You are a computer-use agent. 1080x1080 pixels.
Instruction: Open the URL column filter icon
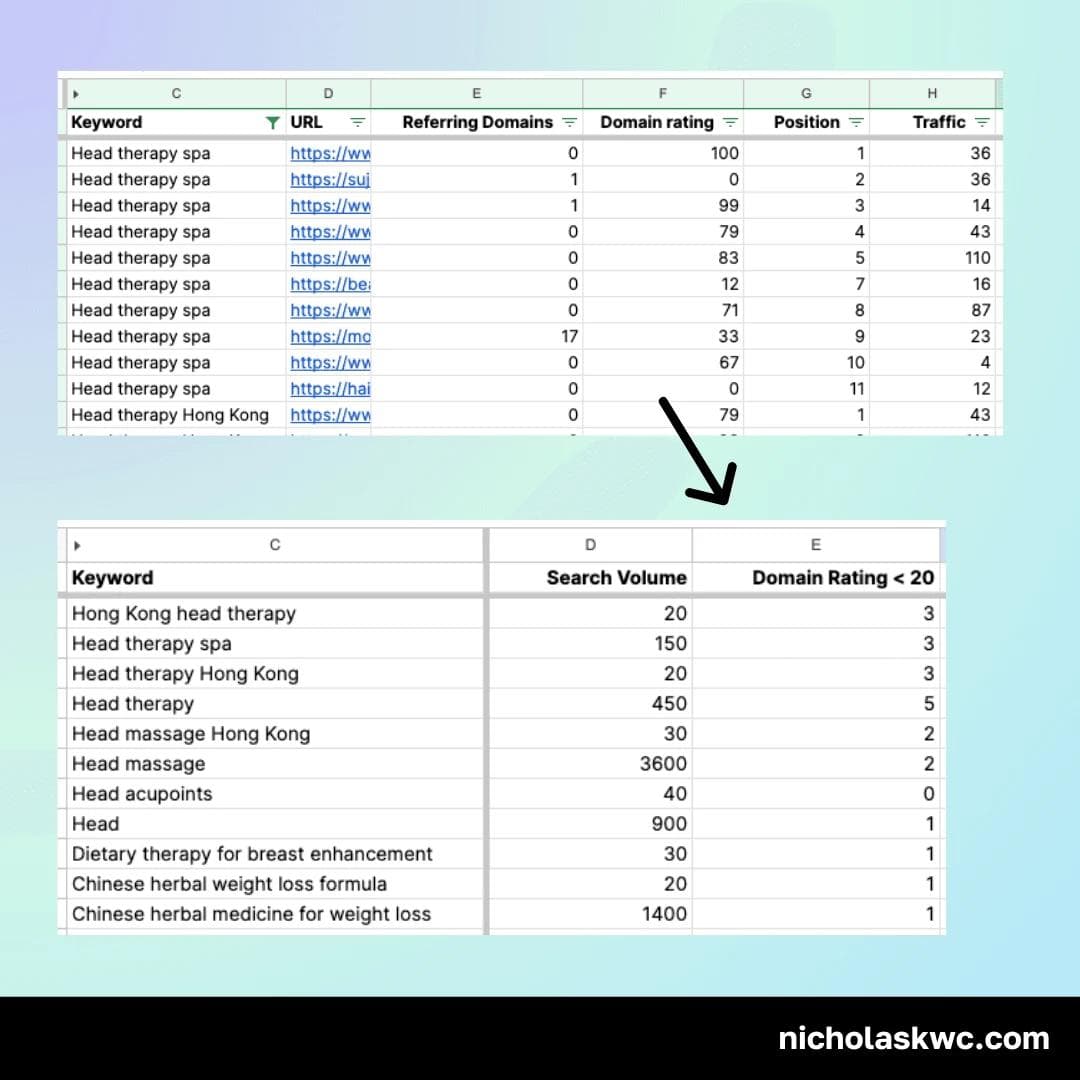click(x=357, y=123)
